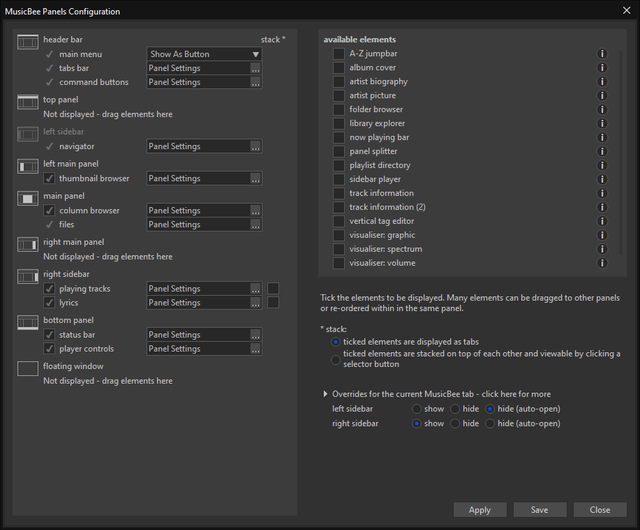Select stacked with selector button option
The image size is (640, 530).
coord(335,359)
